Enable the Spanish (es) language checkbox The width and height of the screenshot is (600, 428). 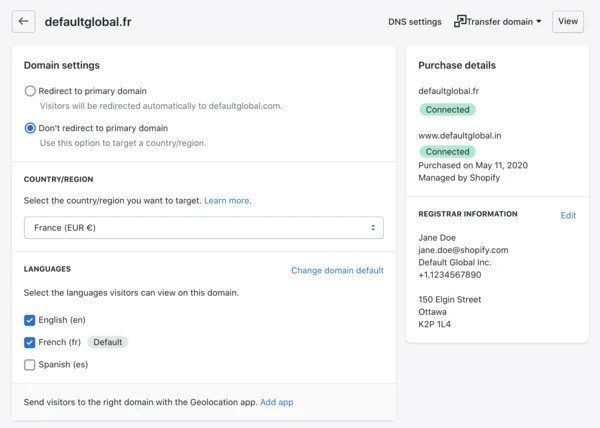click(x=30, y=365)
